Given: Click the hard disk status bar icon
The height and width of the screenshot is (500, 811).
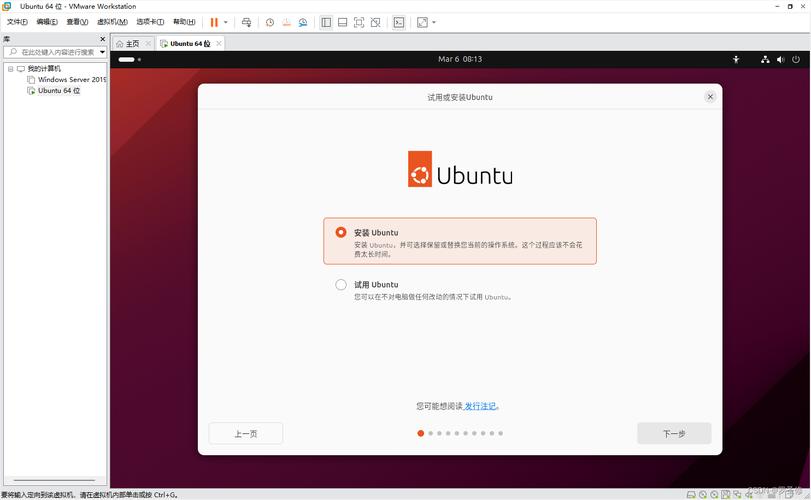Looking at the screenshot, I should click(691, 495).
